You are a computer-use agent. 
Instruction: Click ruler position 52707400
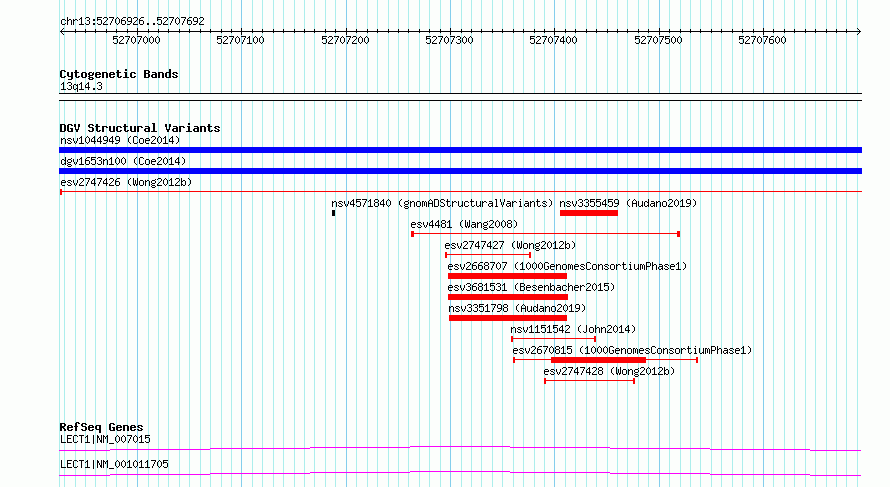[553, 40]
